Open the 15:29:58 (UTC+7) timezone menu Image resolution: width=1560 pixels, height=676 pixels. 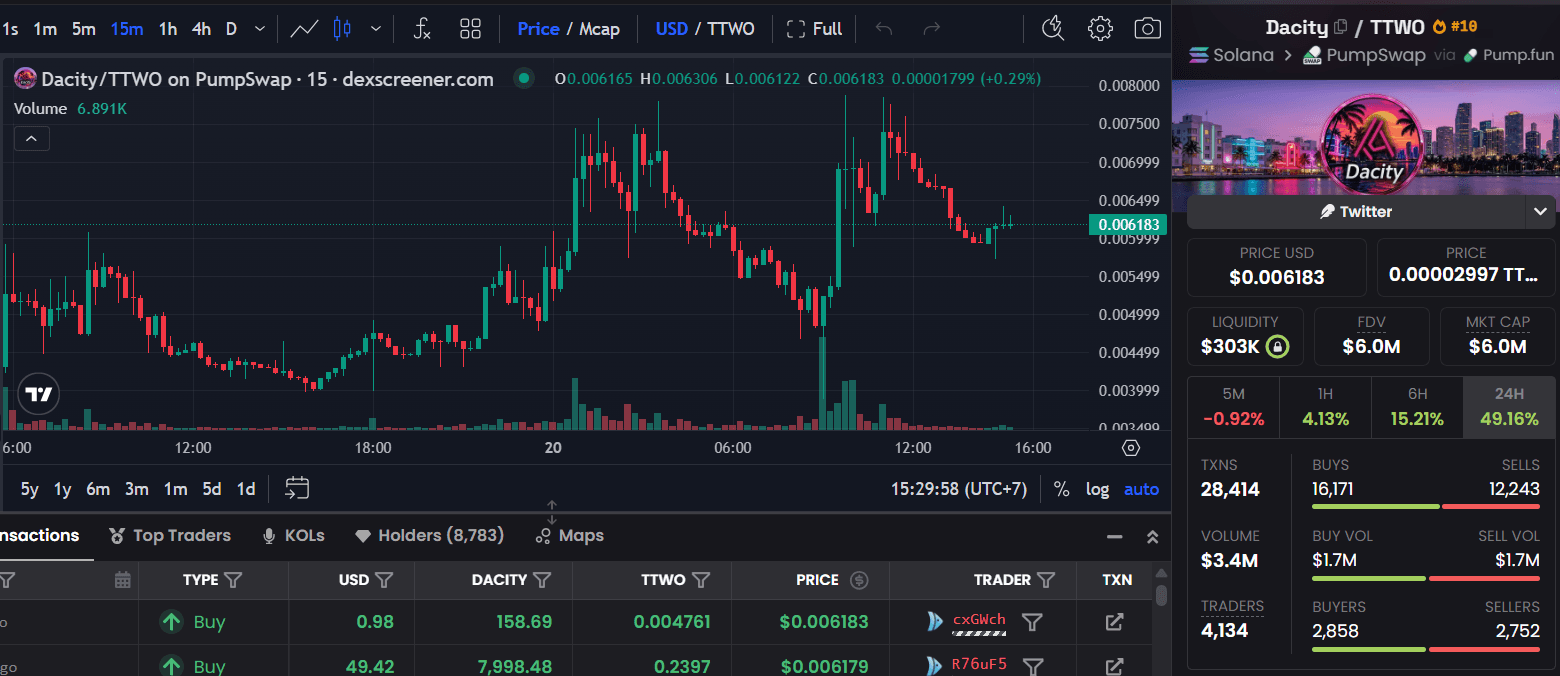959,489
